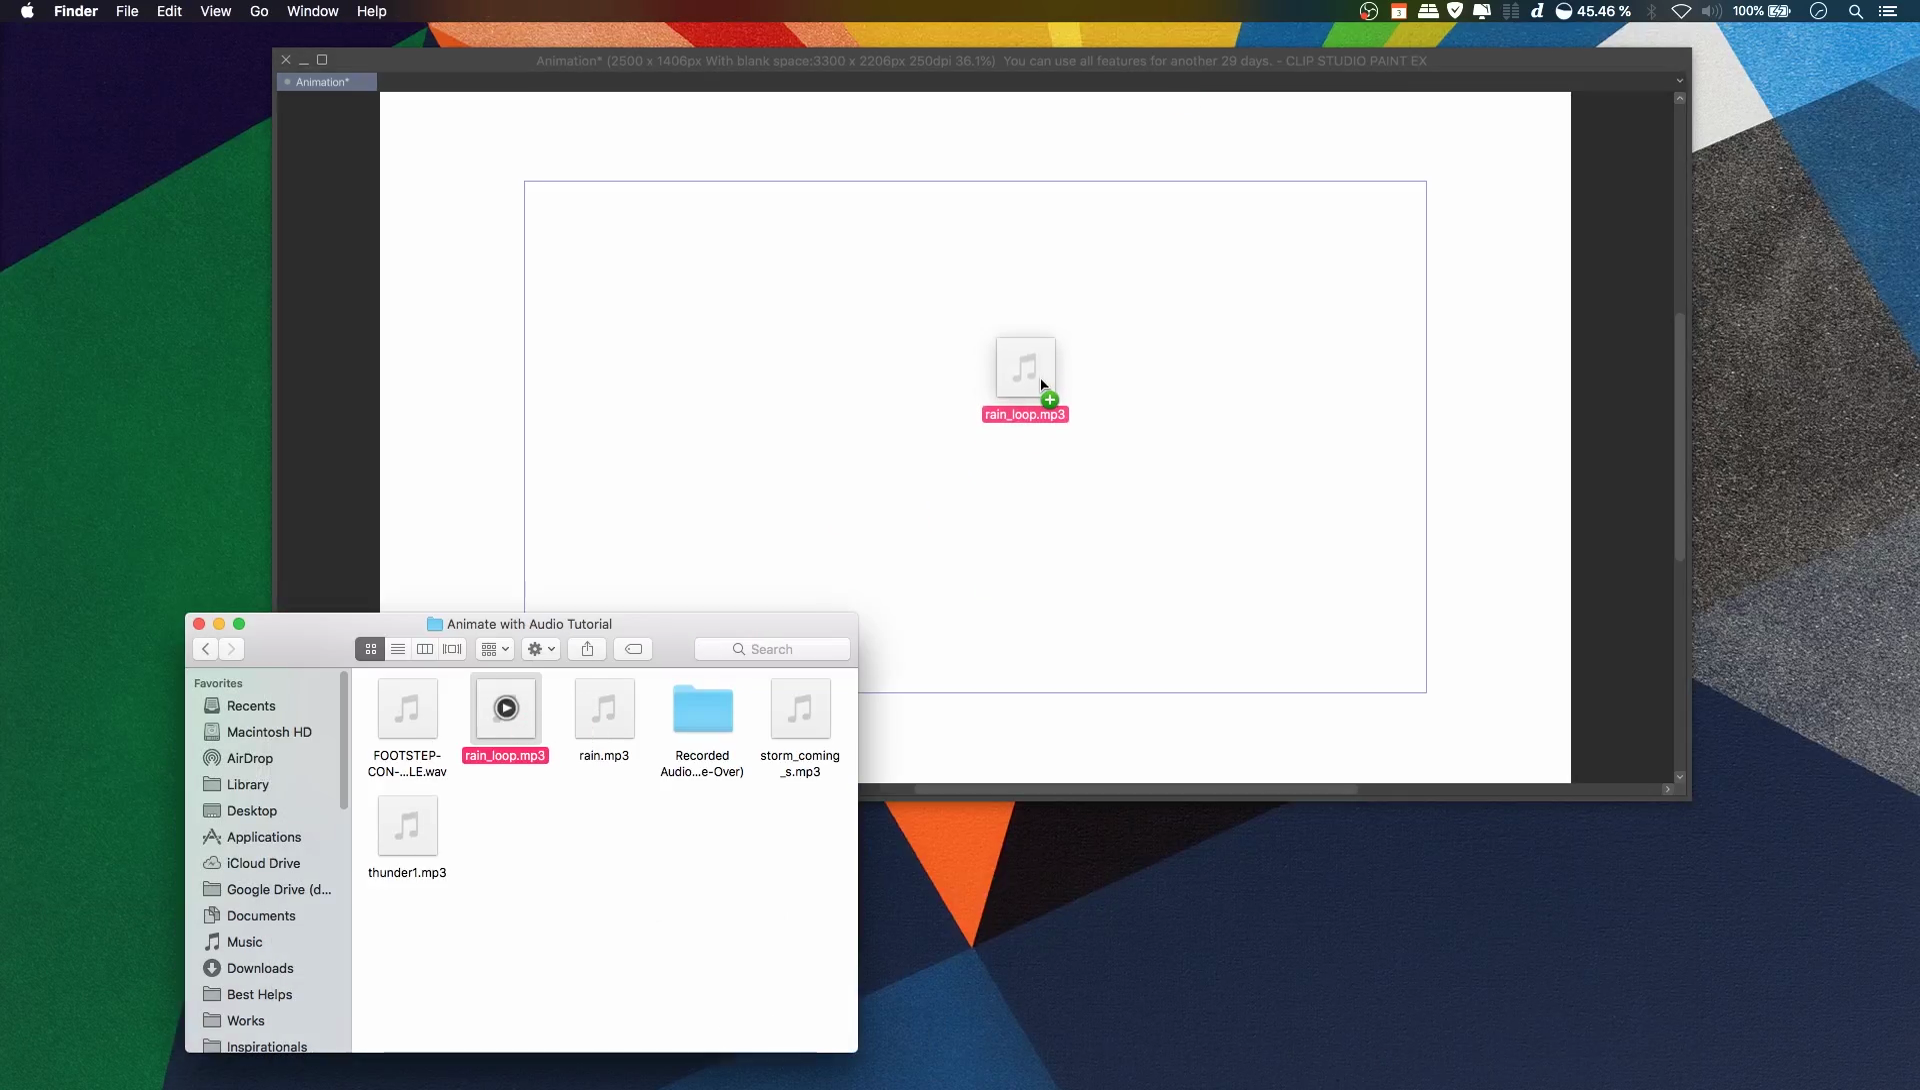
Task: Switch Finder to column view
Action: [x=425, y=649]
